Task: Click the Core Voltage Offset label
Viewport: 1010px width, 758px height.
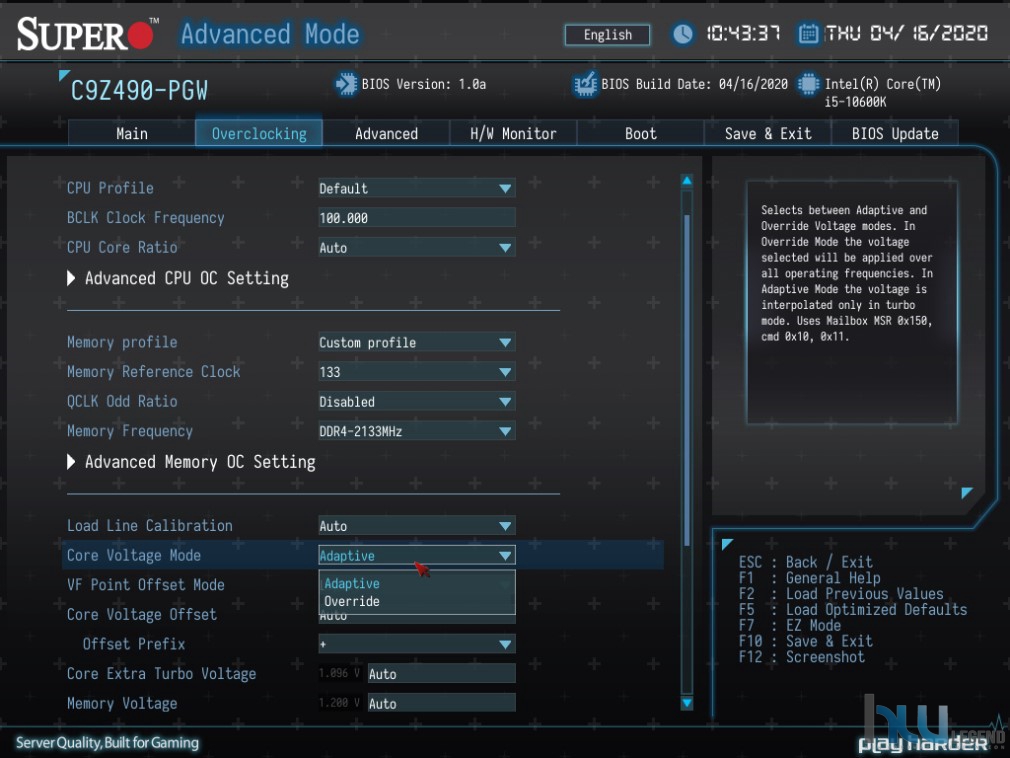Action: [x=142, y=614]
